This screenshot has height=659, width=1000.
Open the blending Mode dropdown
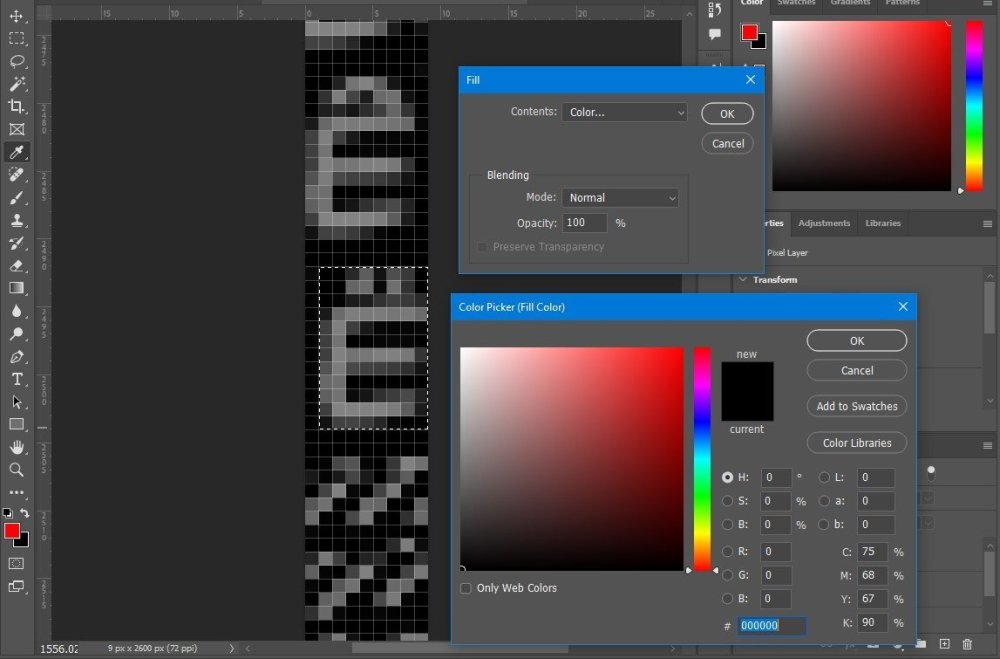click(x=620, y=198)
